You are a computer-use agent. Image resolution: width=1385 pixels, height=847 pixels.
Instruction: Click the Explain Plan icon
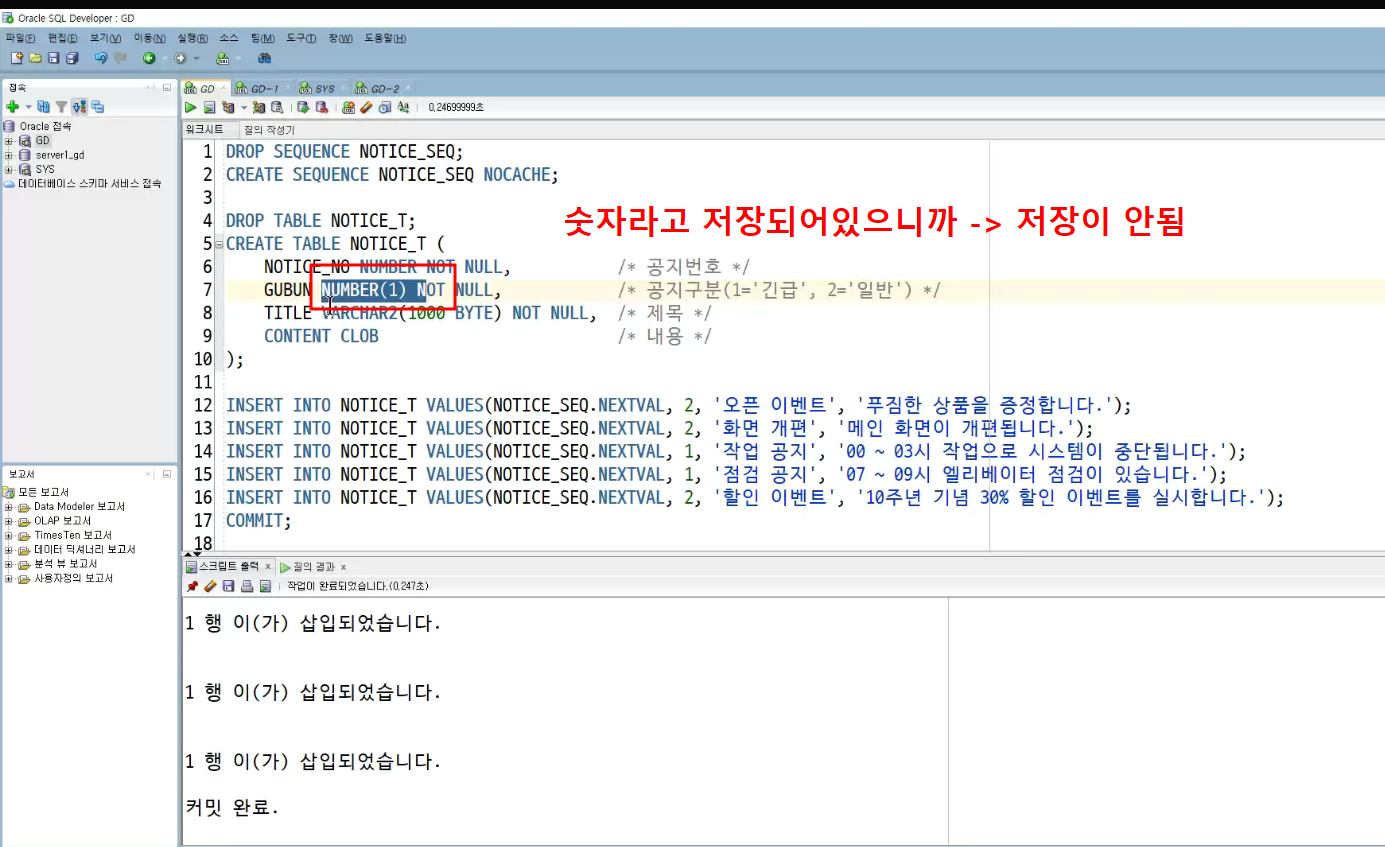click(x=228, y=107)
